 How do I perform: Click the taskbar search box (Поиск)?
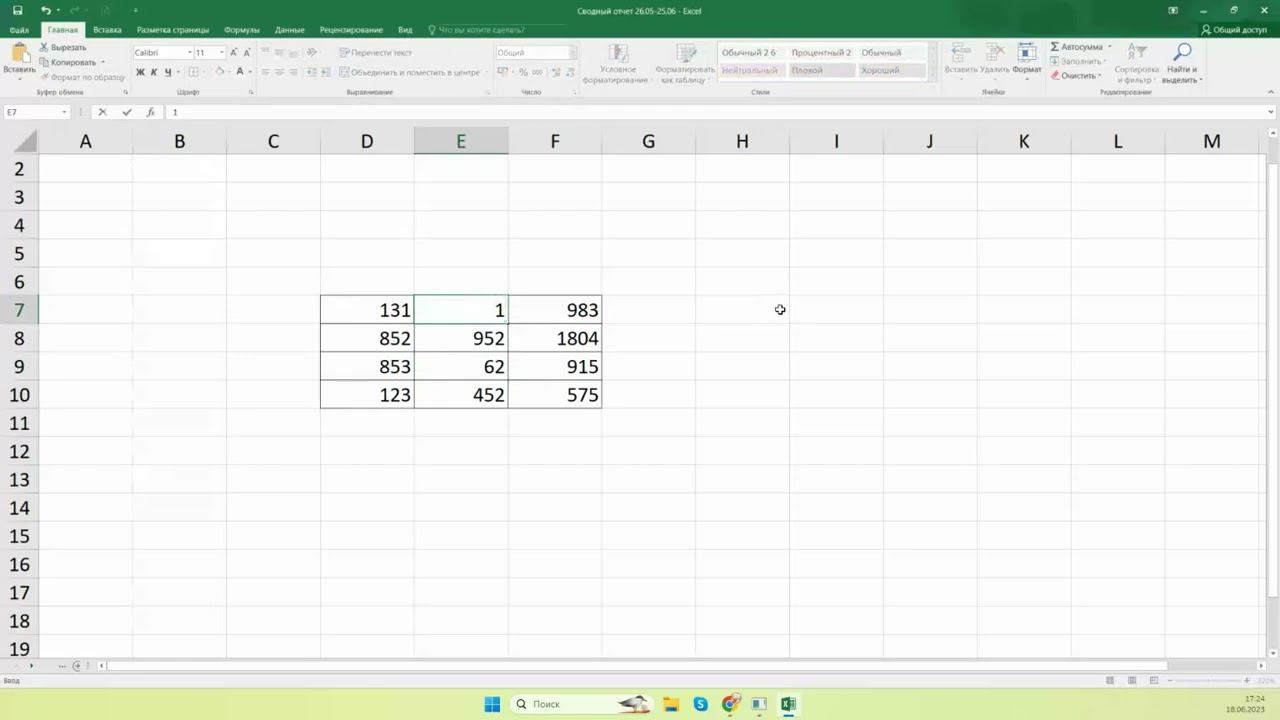583,704
